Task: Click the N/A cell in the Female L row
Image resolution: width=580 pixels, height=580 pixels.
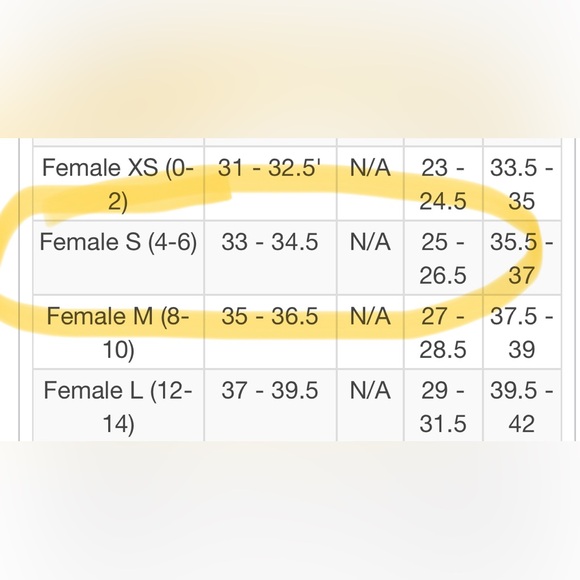Action: 370,405
